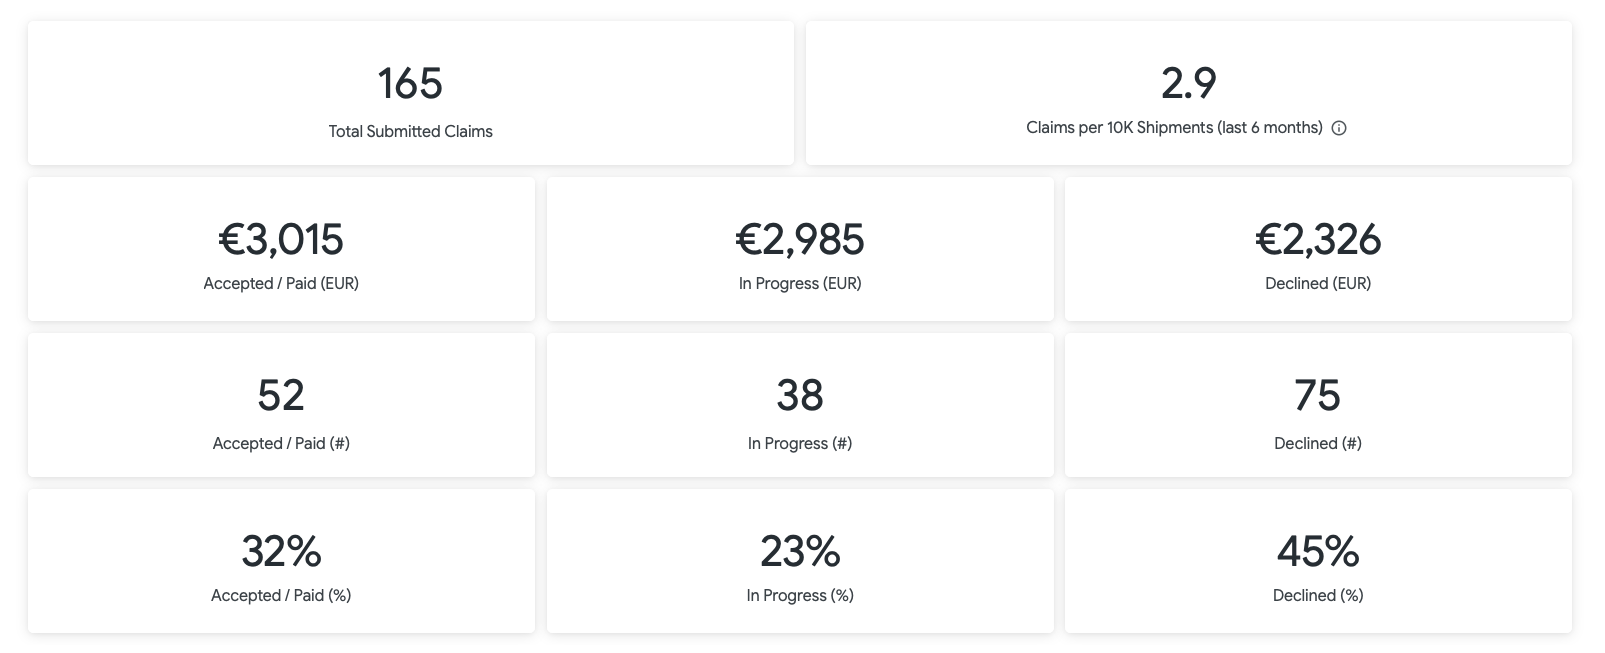Click the 23% in-progress percentage value
The height and width of the screenshot is (653, 1605).
pos(800,551)
